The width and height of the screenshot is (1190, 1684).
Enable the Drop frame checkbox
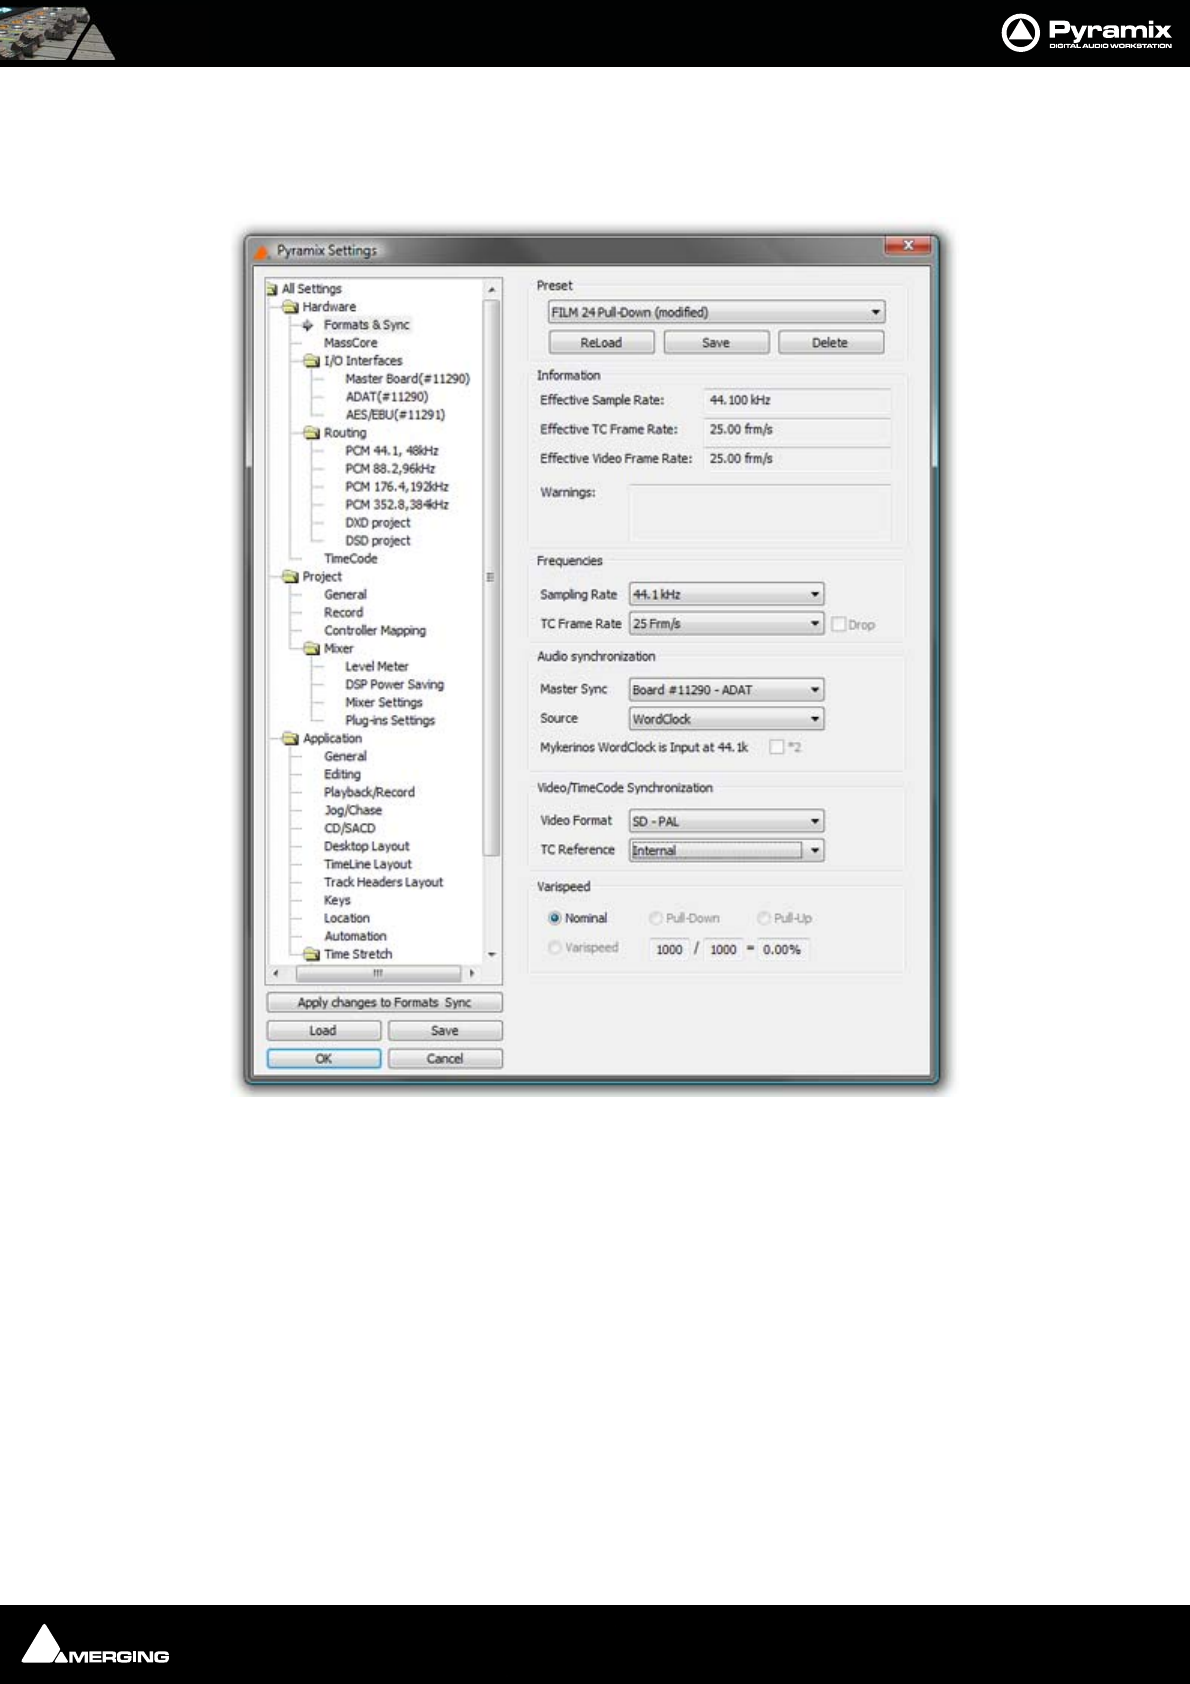(839, 624)
